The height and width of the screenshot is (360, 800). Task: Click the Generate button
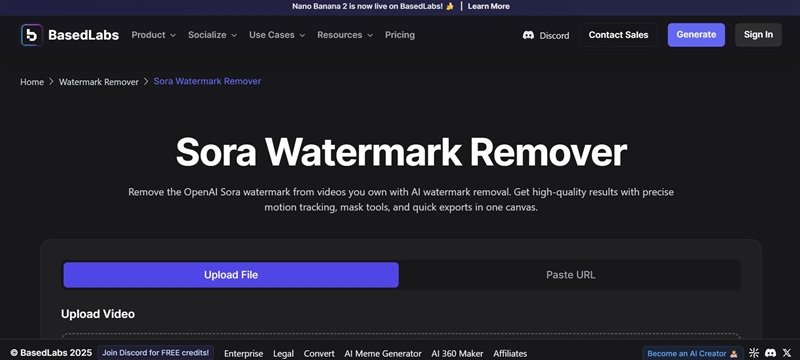(x=696, y=35)
